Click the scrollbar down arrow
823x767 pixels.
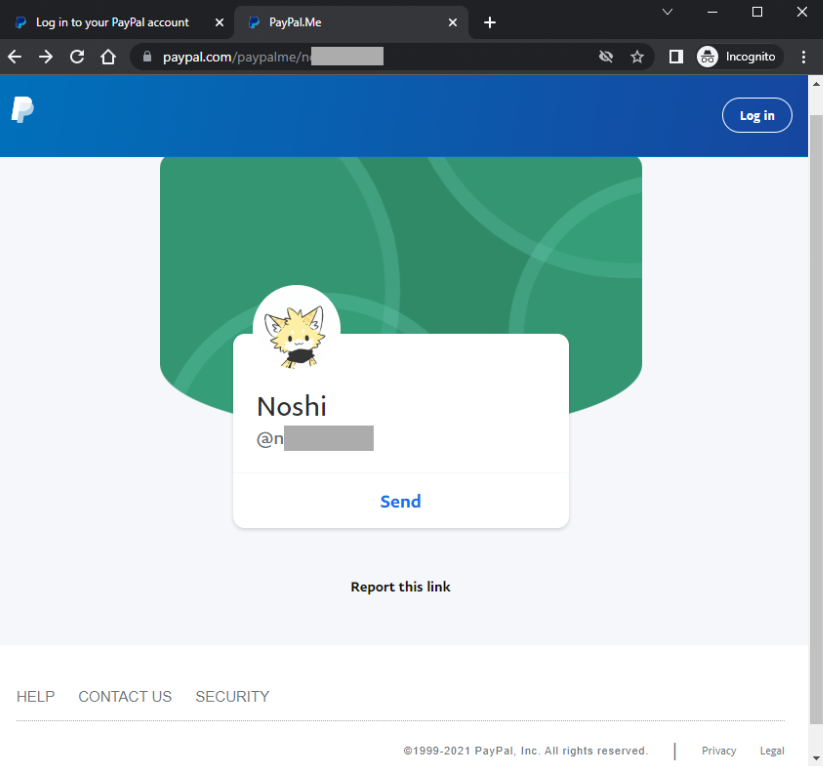[816, 759]
